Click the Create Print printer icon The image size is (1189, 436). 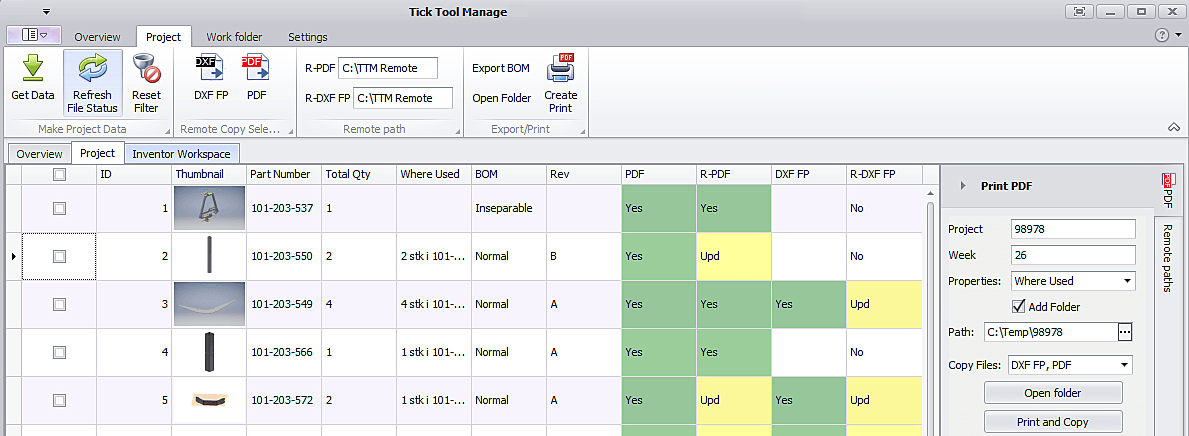click(x=561, y=68)
